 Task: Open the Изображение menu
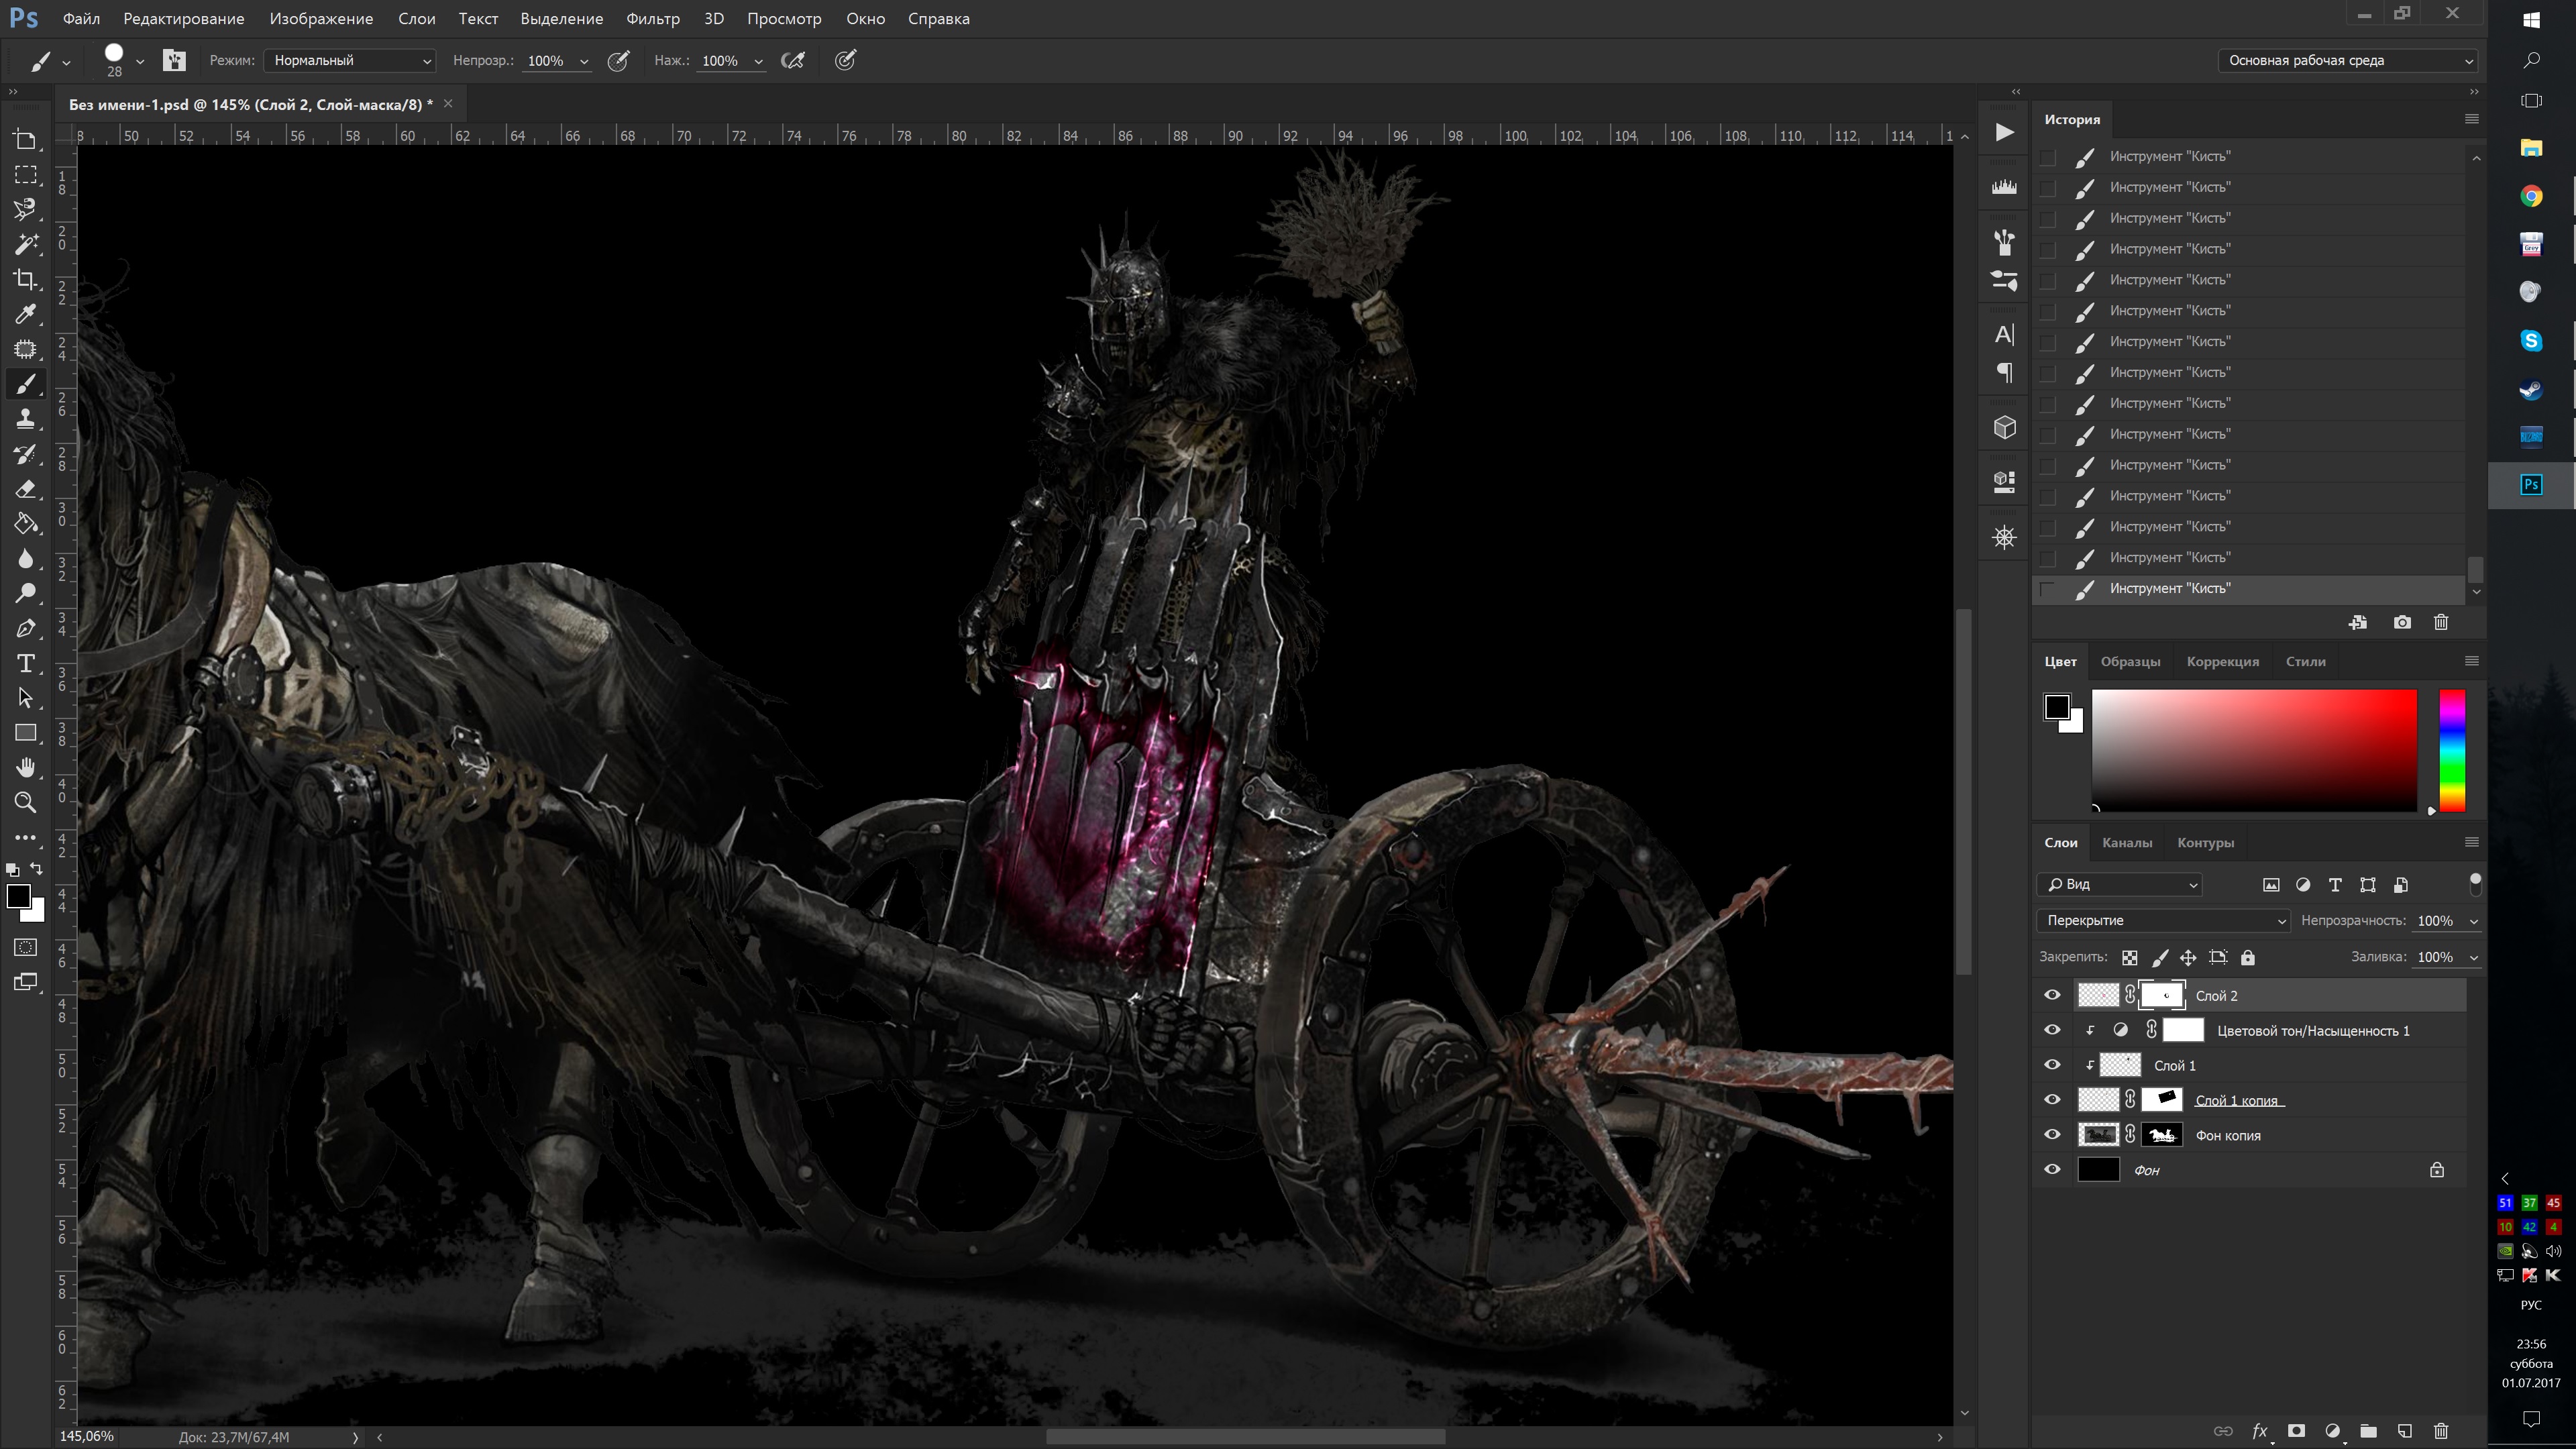tap(321, 18)
